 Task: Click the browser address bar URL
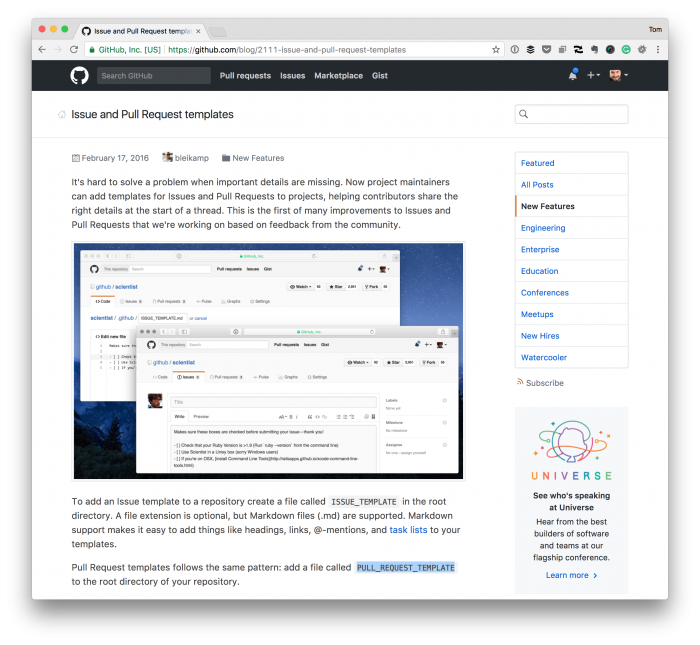tap(287, 50)
